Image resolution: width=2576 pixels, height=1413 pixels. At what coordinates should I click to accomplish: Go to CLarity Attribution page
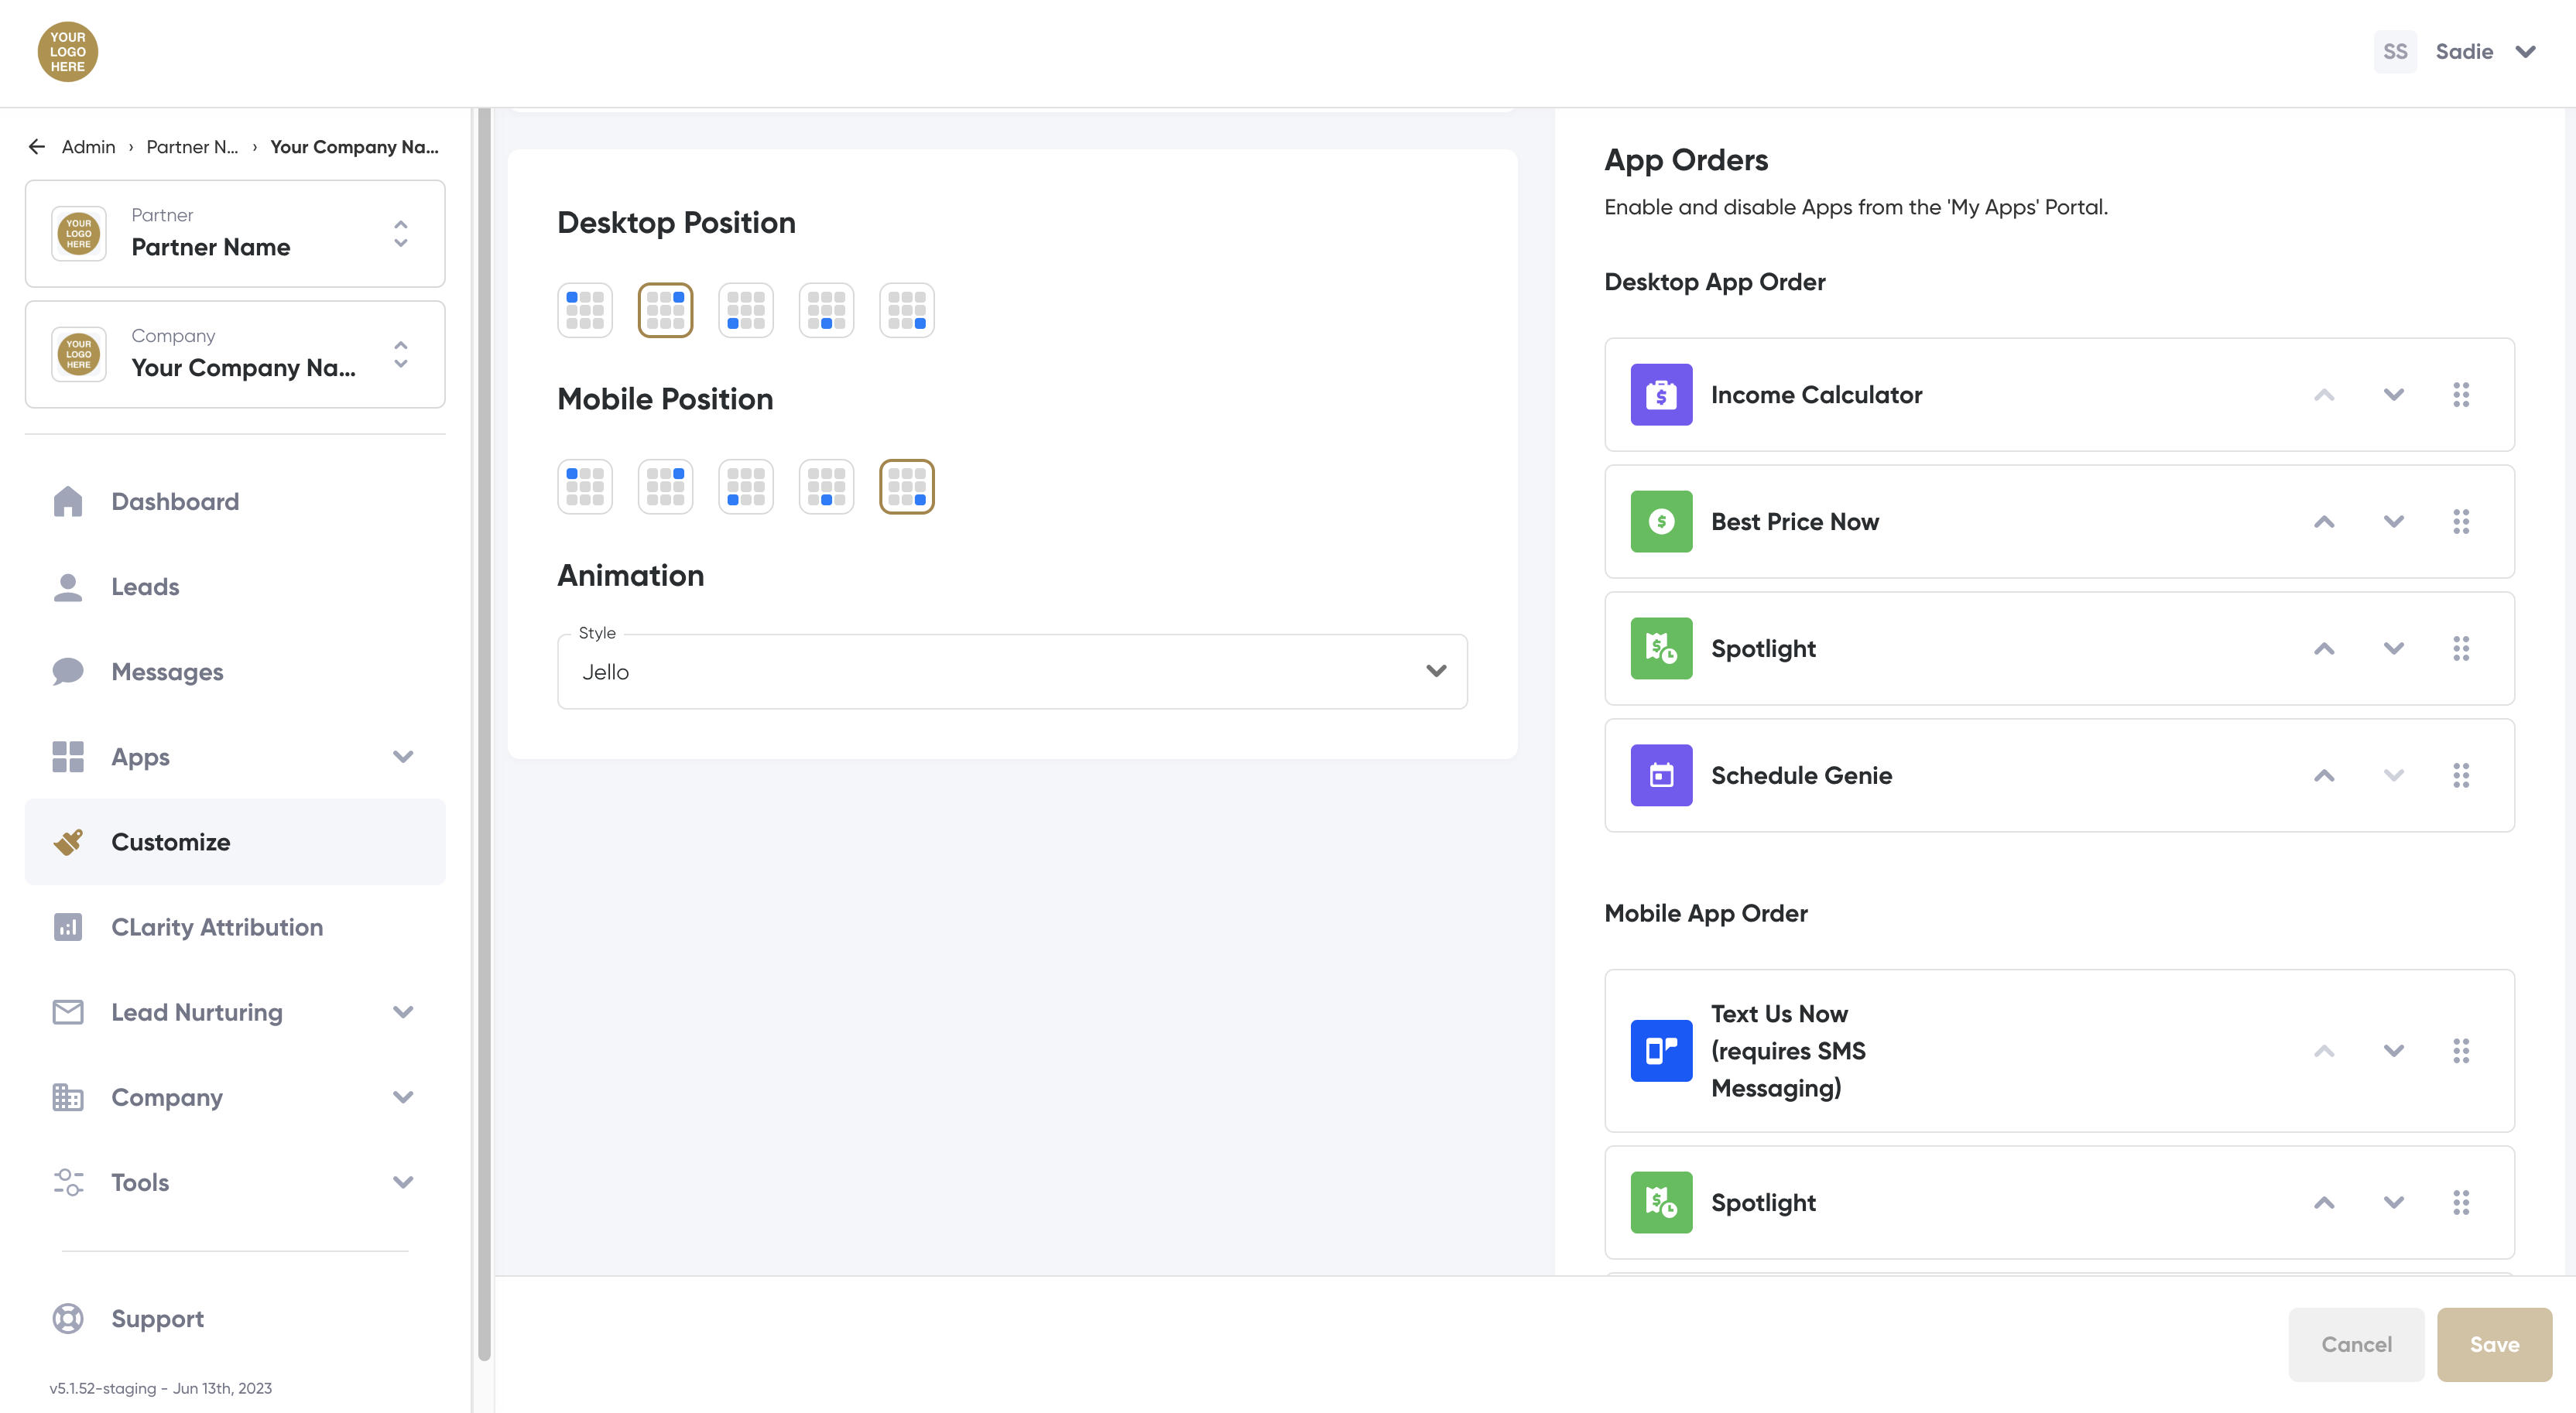(217, 927)
